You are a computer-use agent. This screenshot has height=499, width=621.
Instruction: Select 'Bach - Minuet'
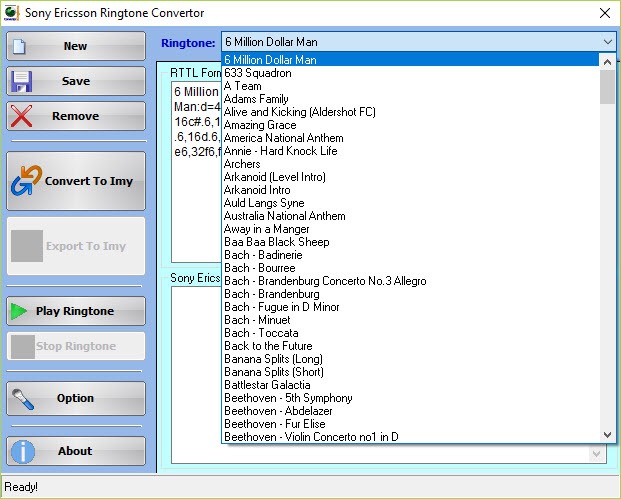(410, 320)
